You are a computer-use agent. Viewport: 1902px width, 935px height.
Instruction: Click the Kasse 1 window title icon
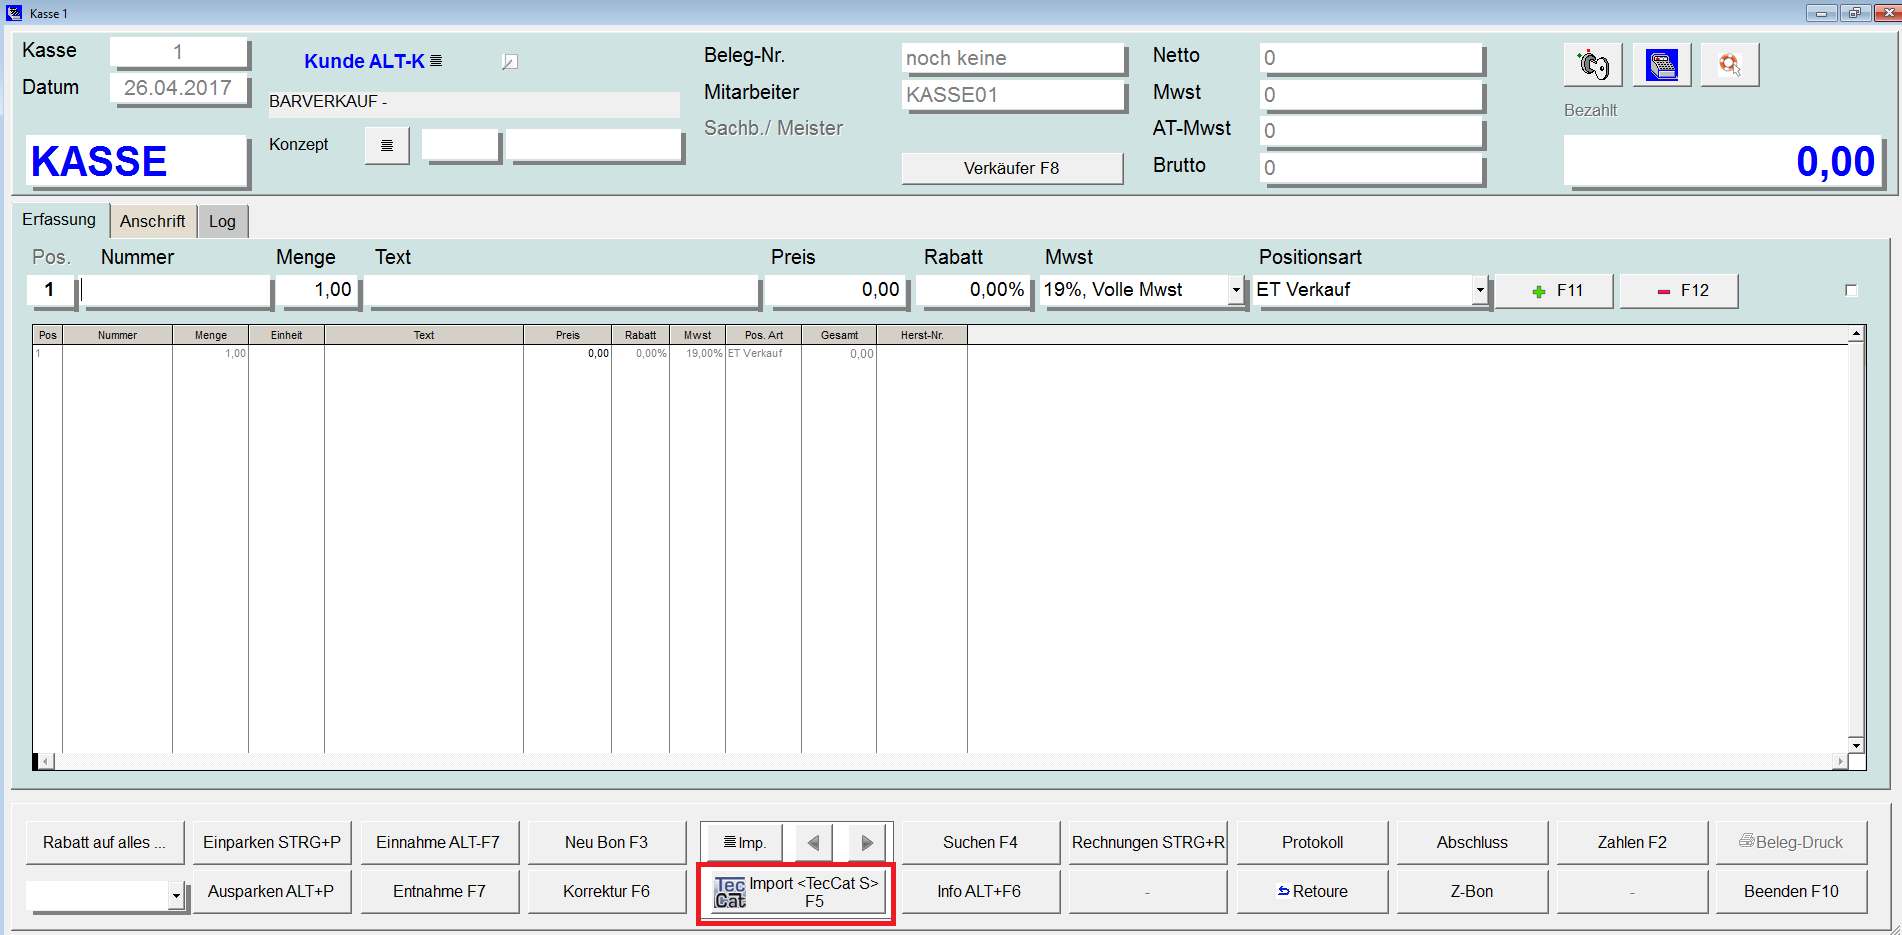[x=14, y=13]
